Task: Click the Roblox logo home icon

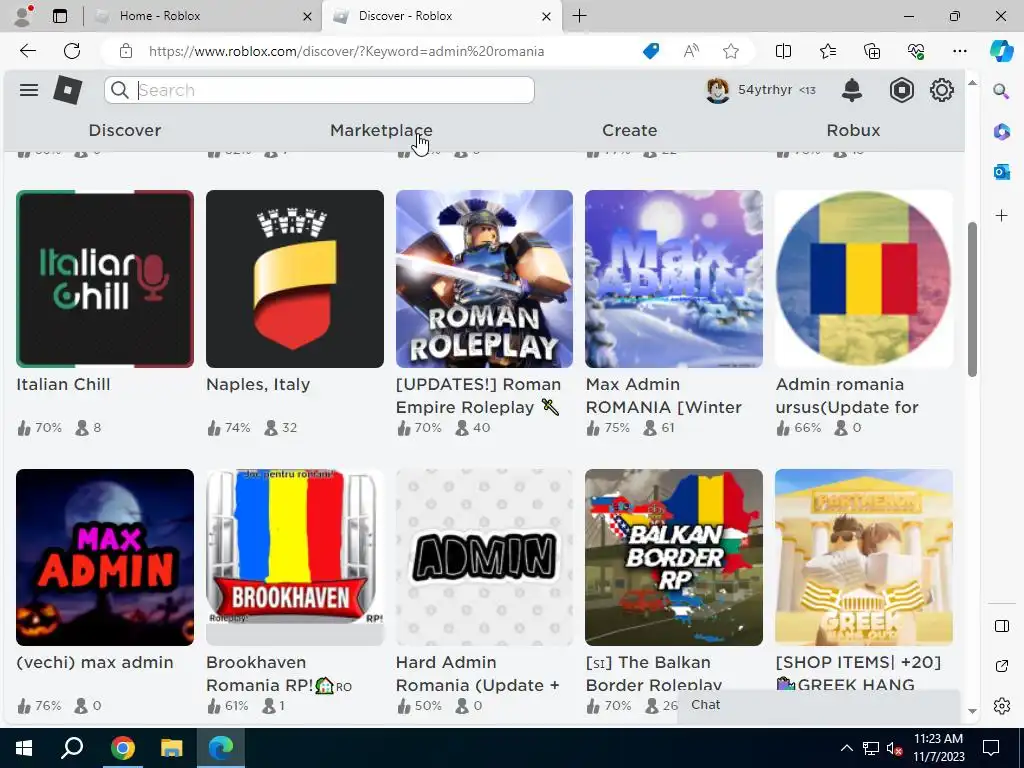Action: [68, 90]
